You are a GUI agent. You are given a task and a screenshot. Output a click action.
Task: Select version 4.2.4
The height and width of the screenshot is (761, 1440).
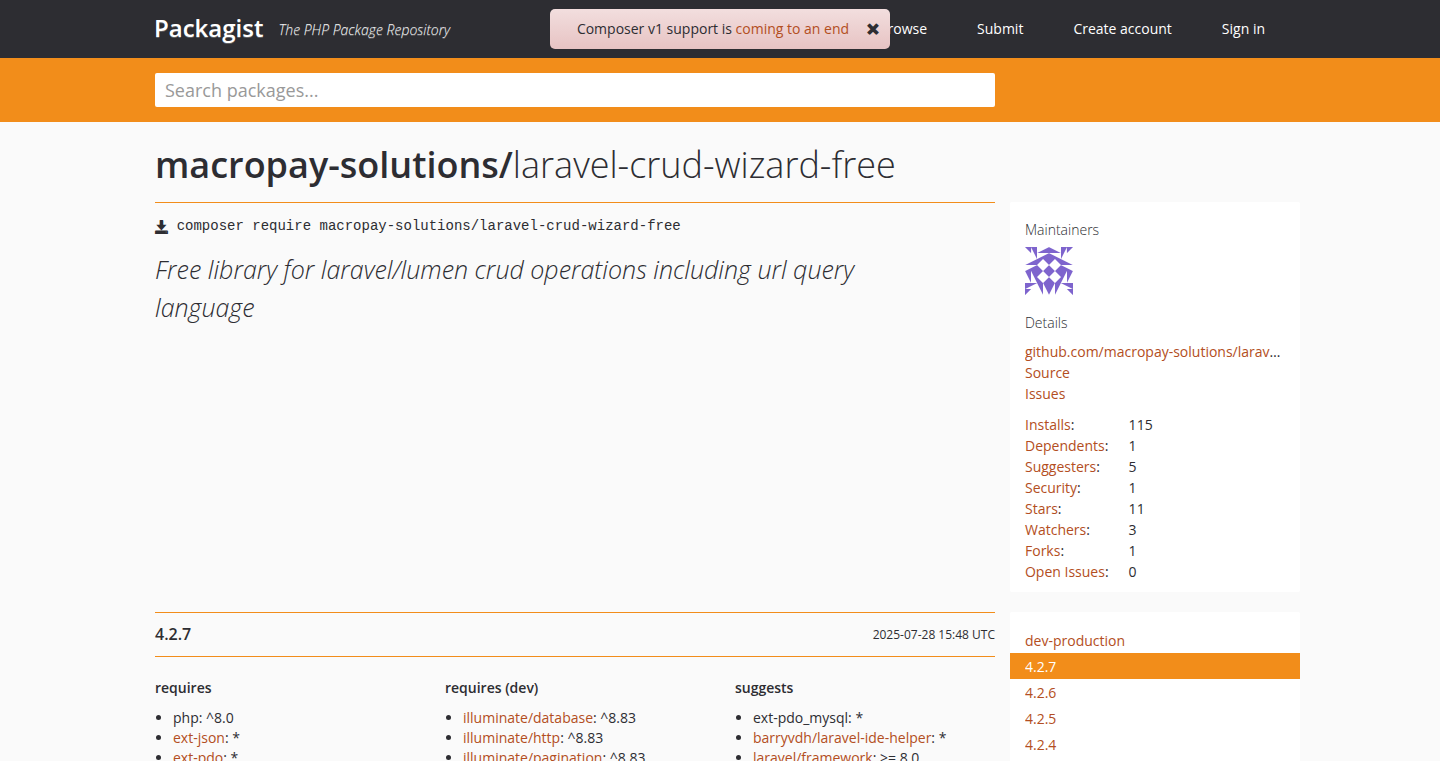coord(1040,745)
